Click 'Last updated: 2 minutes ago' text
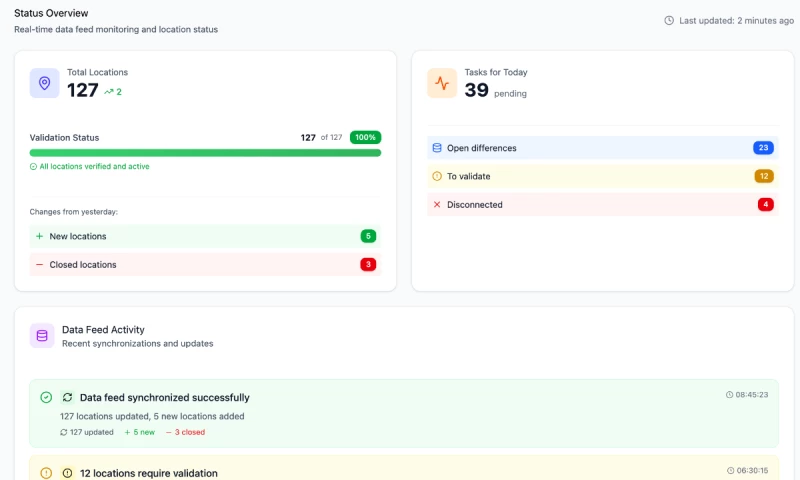 click(736, 20)
